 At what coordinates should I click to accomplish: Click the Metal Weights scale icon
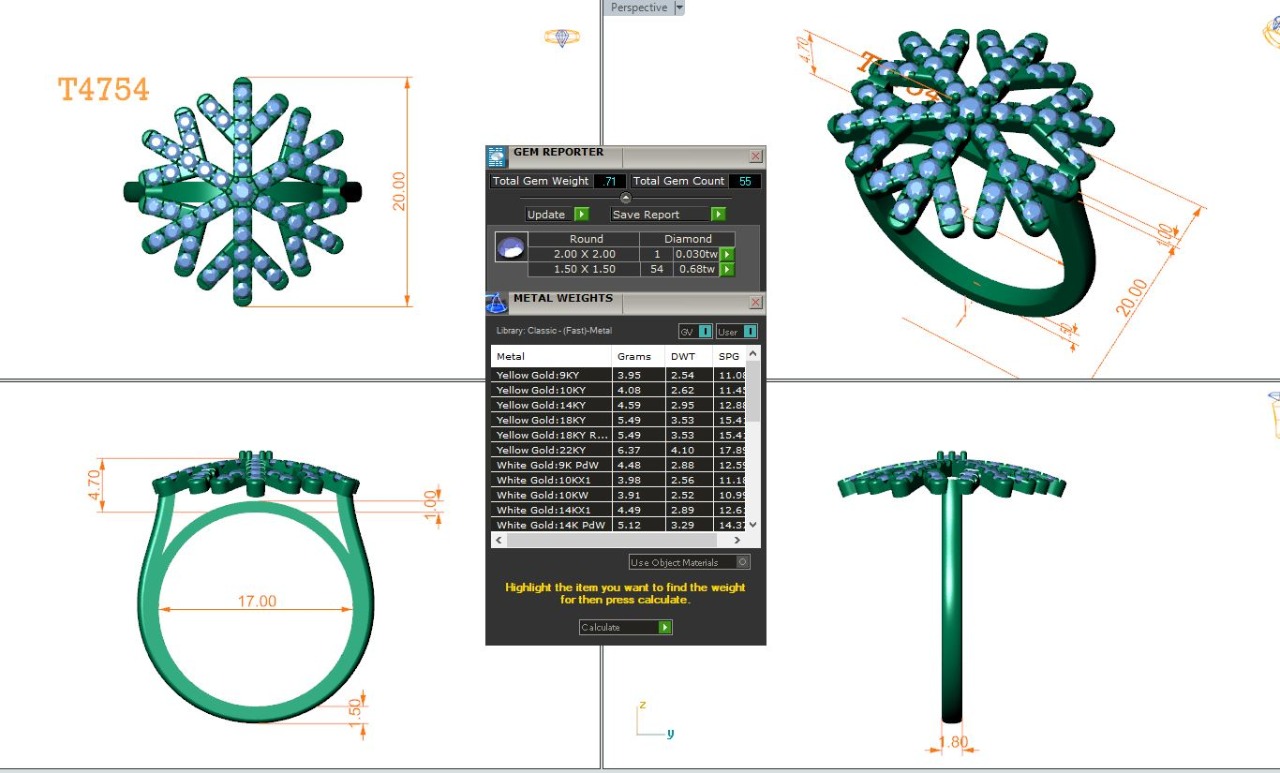[497, 303]
